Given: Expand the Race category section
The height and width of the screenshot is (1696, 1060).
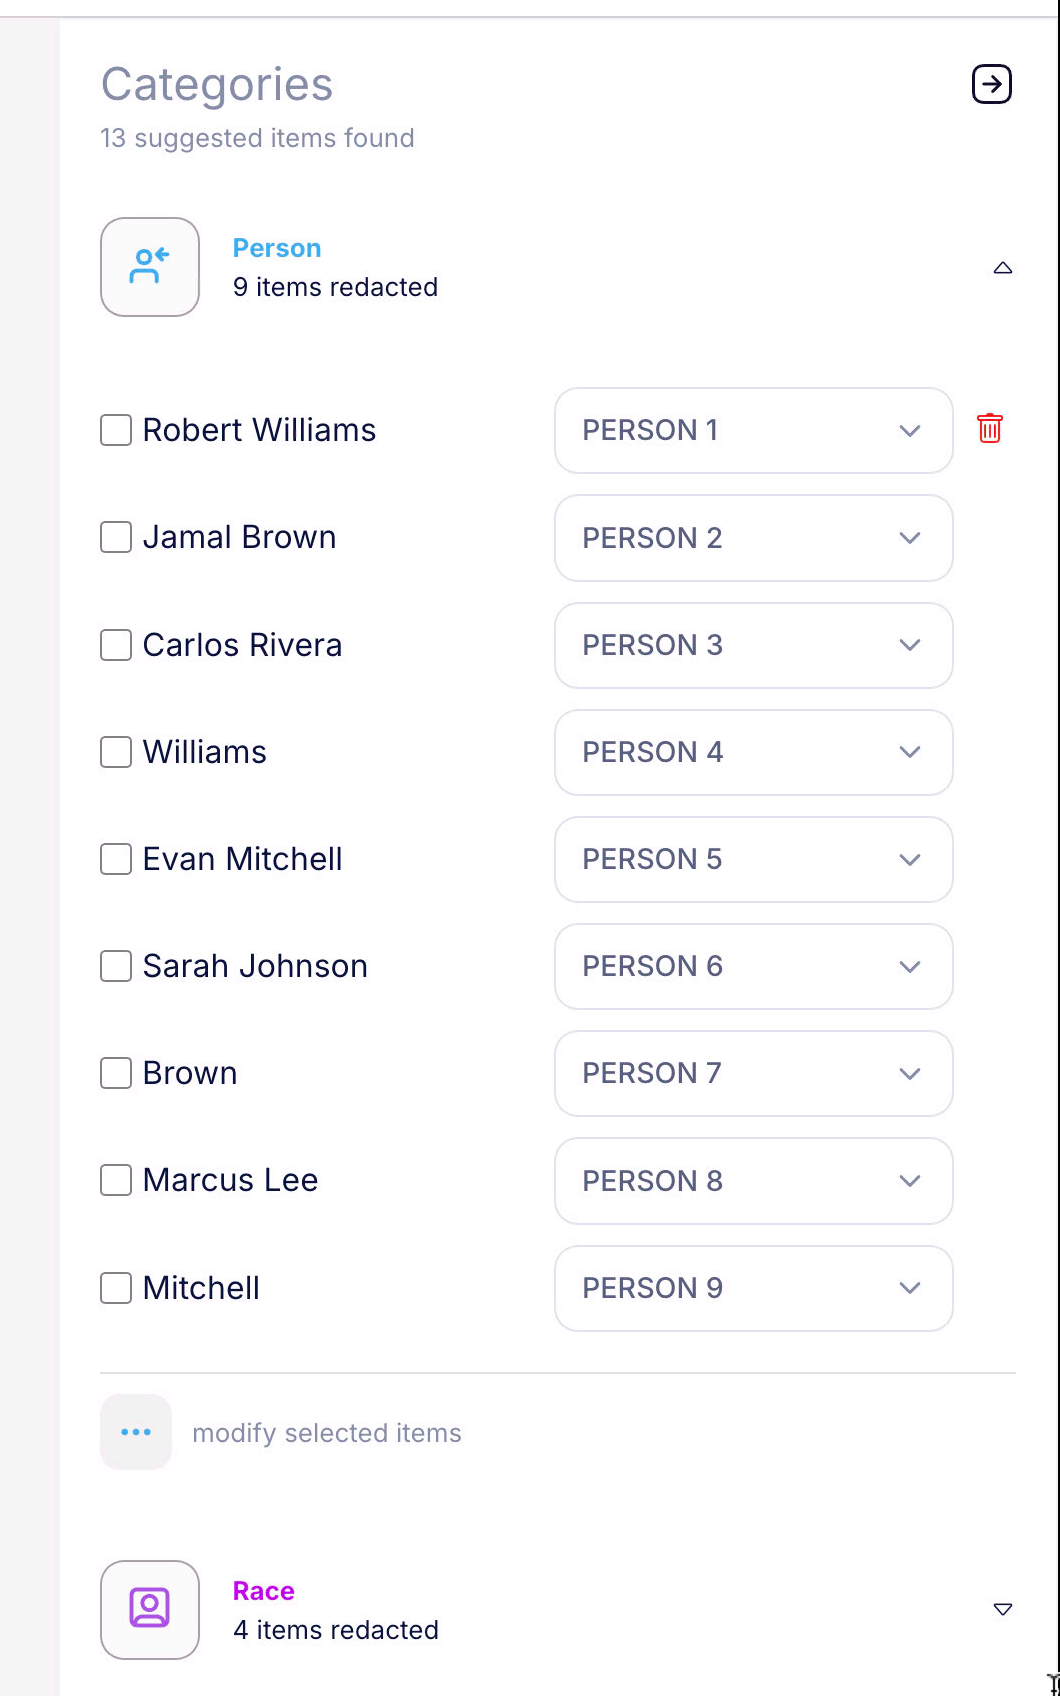Looking at the screenshot, I should pos(1003,1609).
